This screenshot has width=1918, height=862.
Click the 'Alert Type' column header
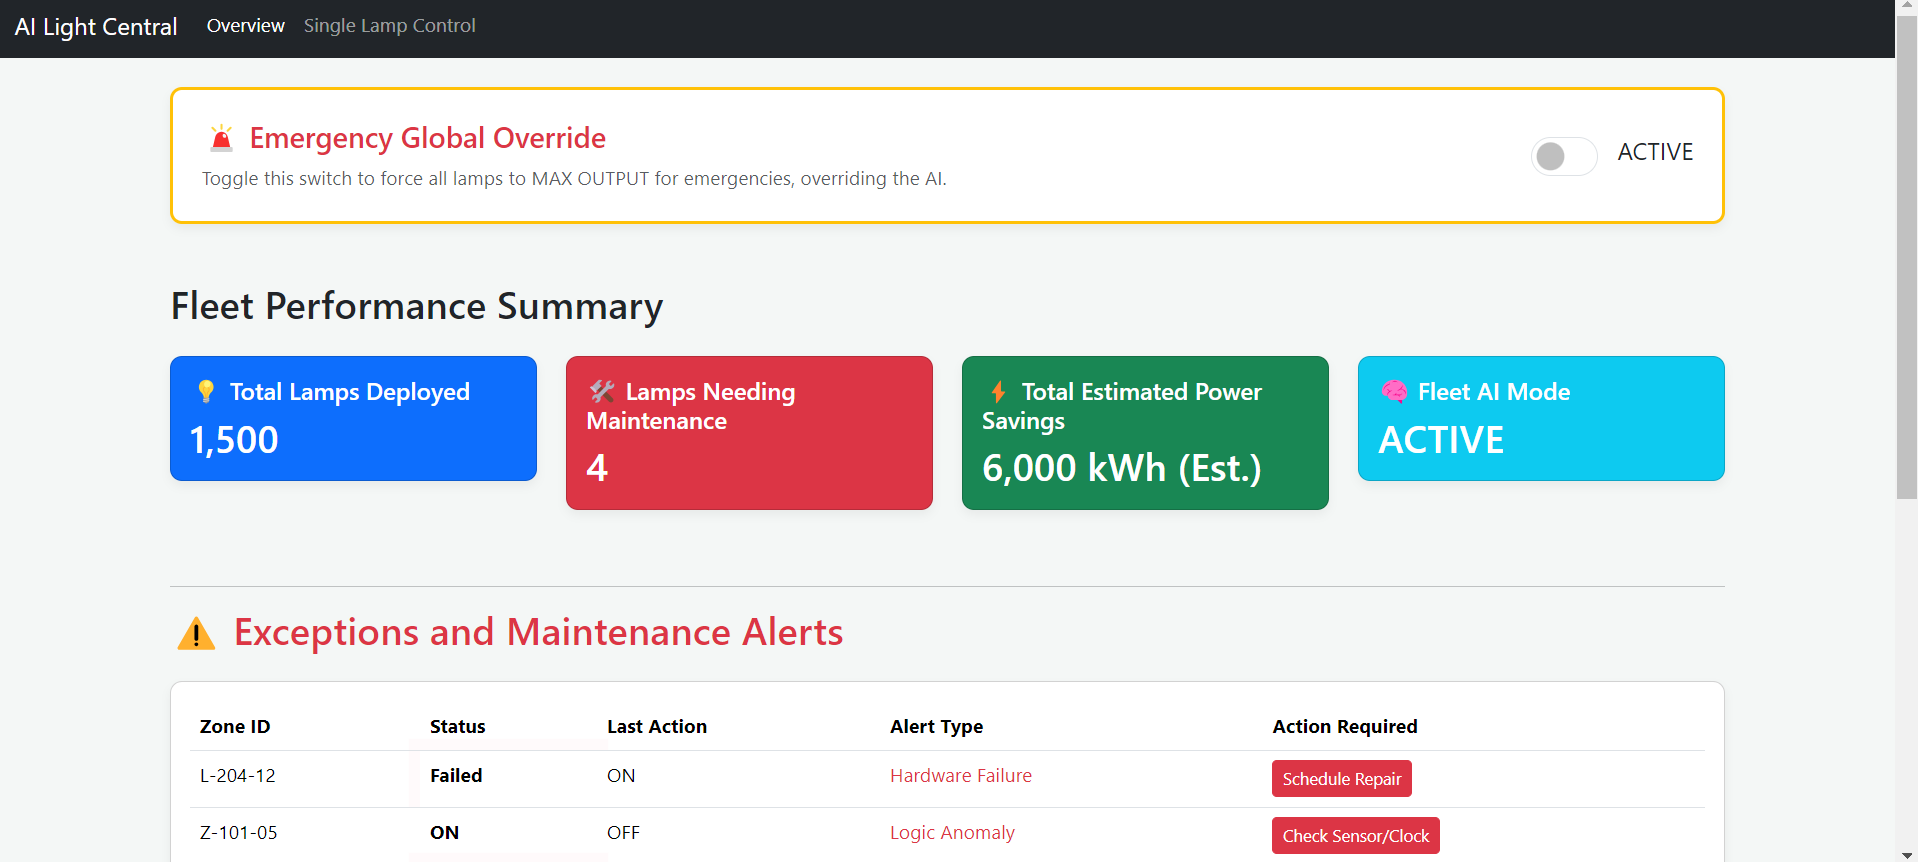click(x=936, y=727)
